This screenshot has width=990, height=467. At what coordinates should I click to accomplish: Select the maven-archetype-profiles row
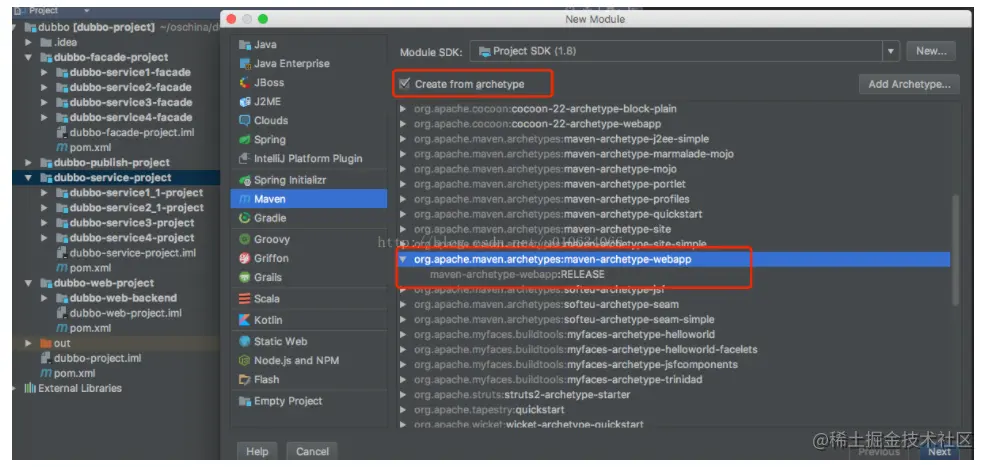pos(673,199)
